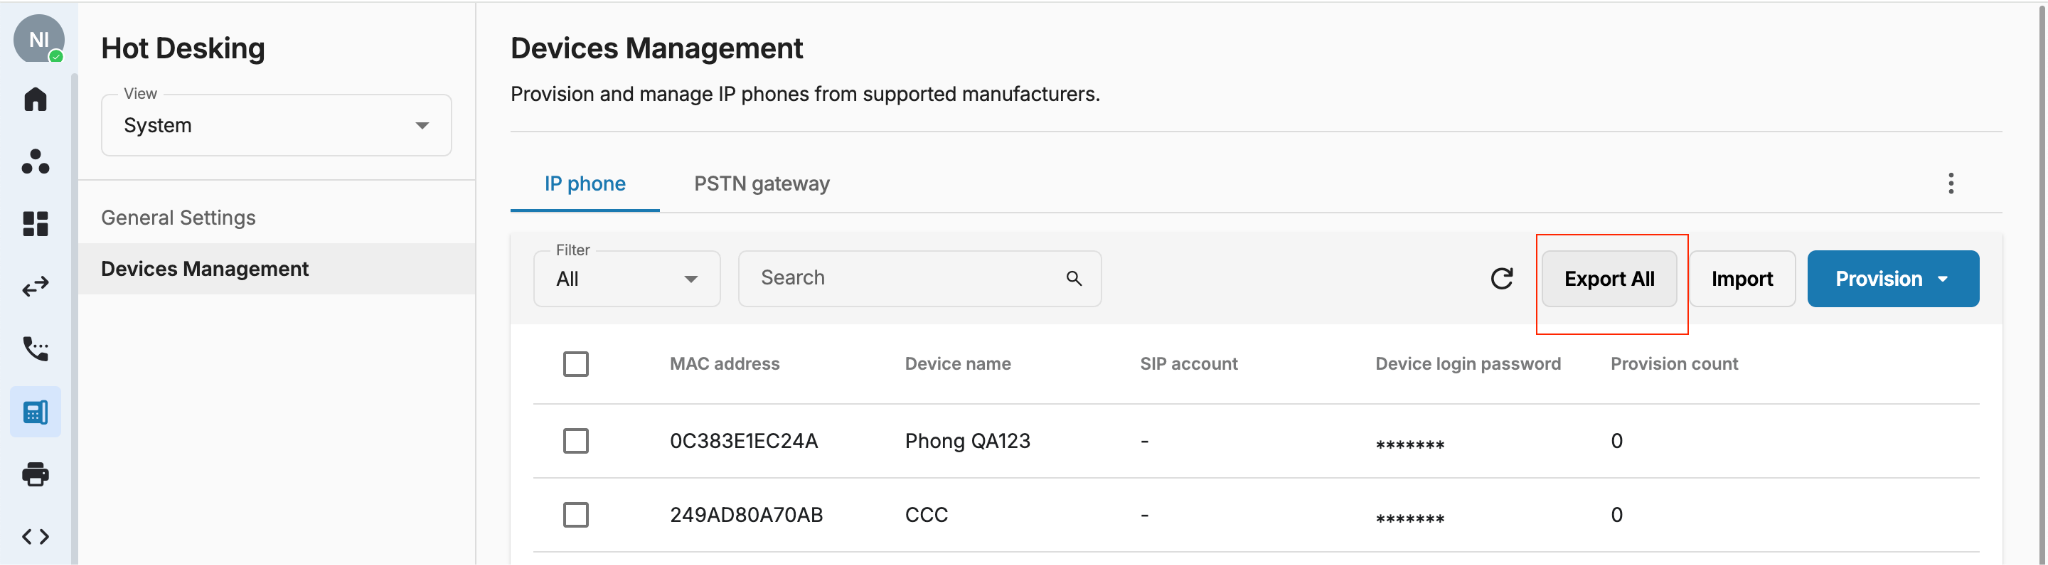Image resolution: width=2048 pixels, height=565 pixels.
Task: Expand the View System dropdown
Action: point(277,125)
